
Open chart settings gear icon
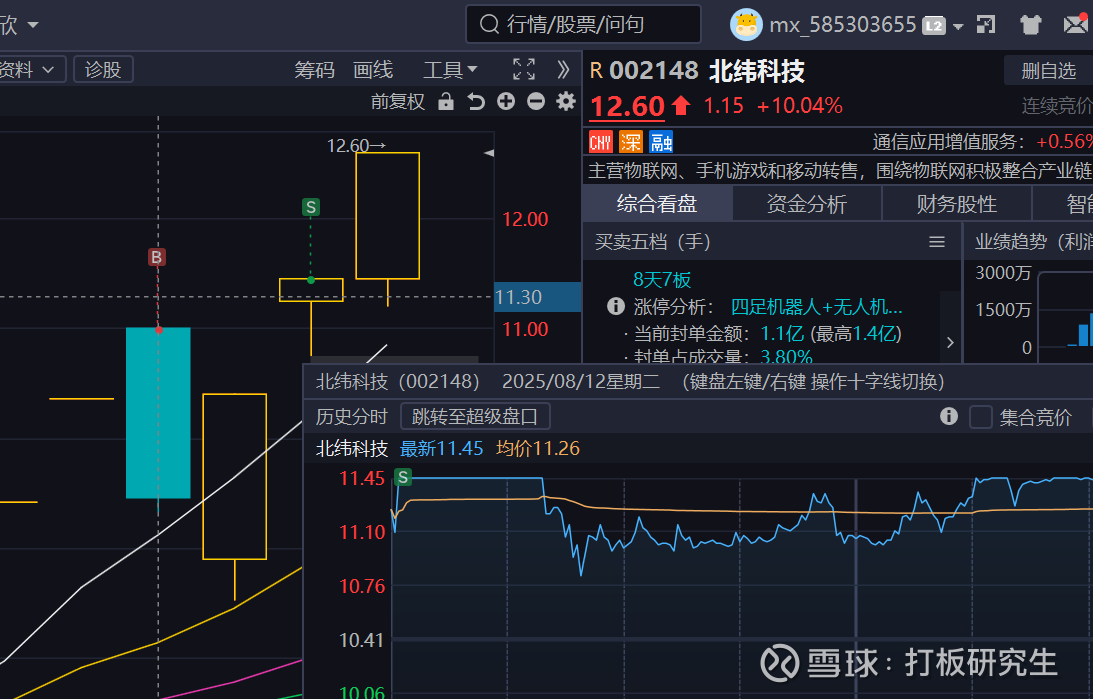[566, 102]
